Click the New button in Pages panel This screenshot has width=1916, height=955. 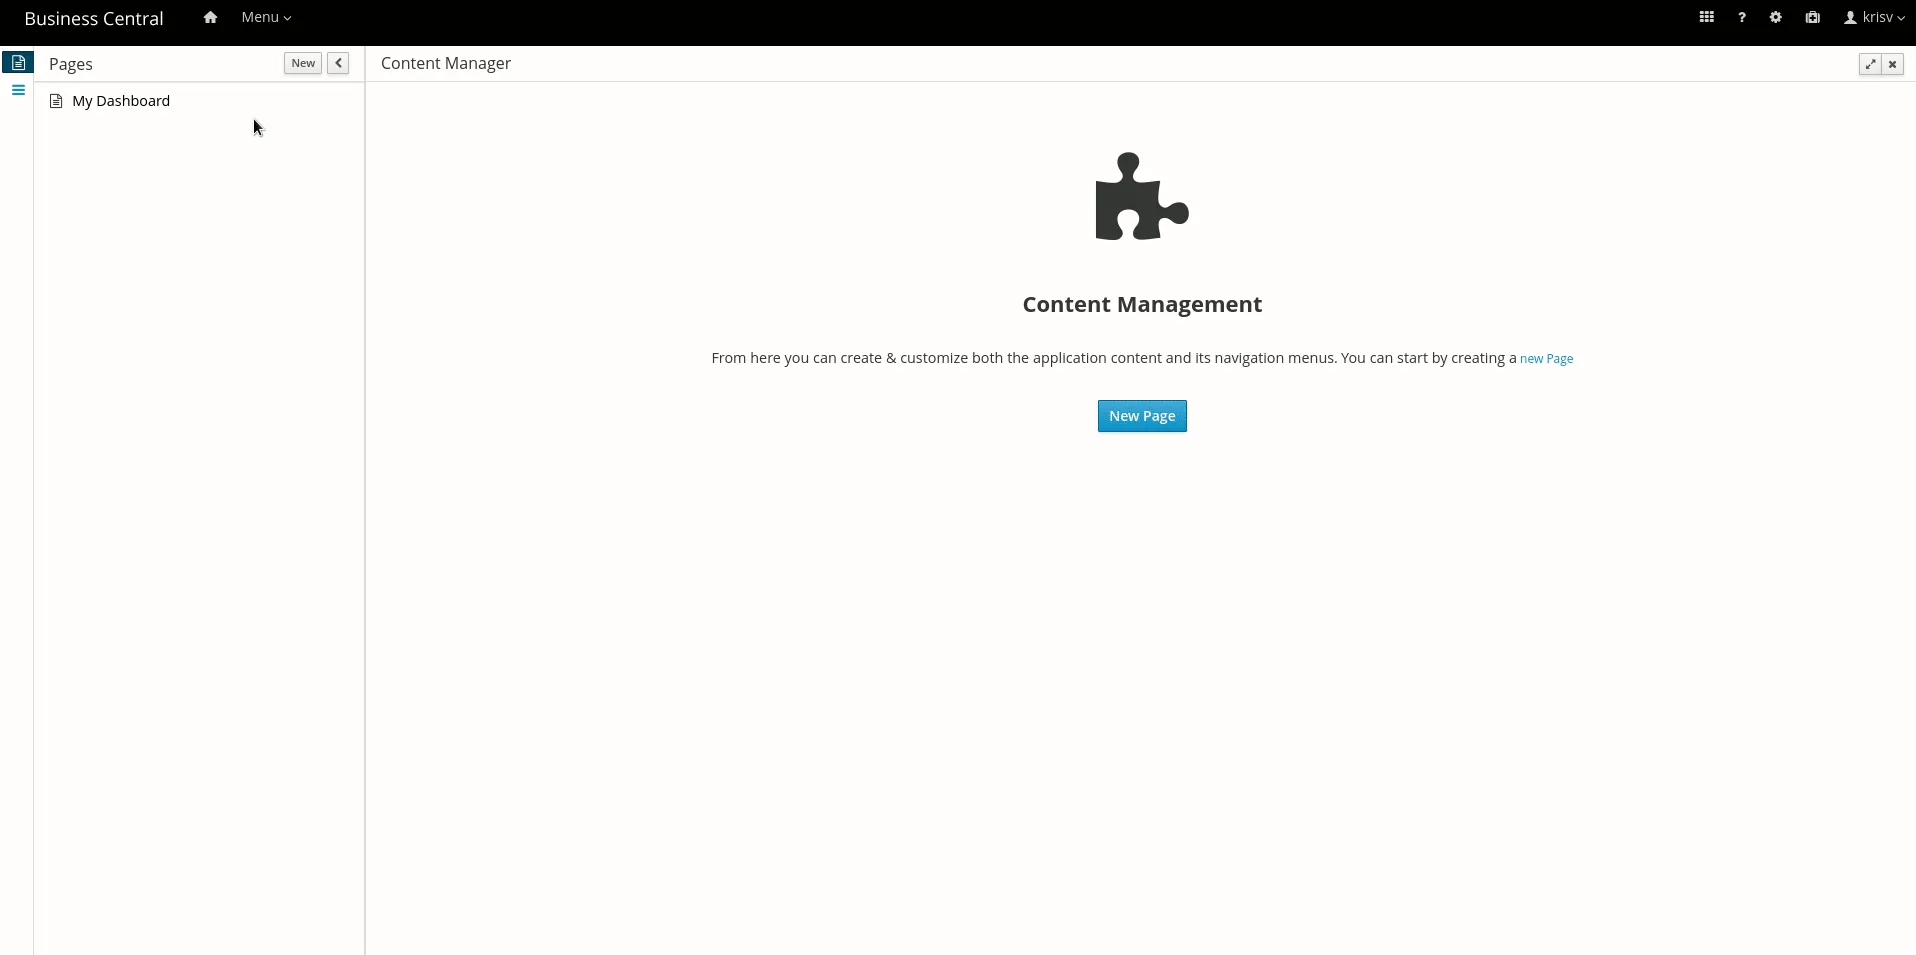(303, 63)
